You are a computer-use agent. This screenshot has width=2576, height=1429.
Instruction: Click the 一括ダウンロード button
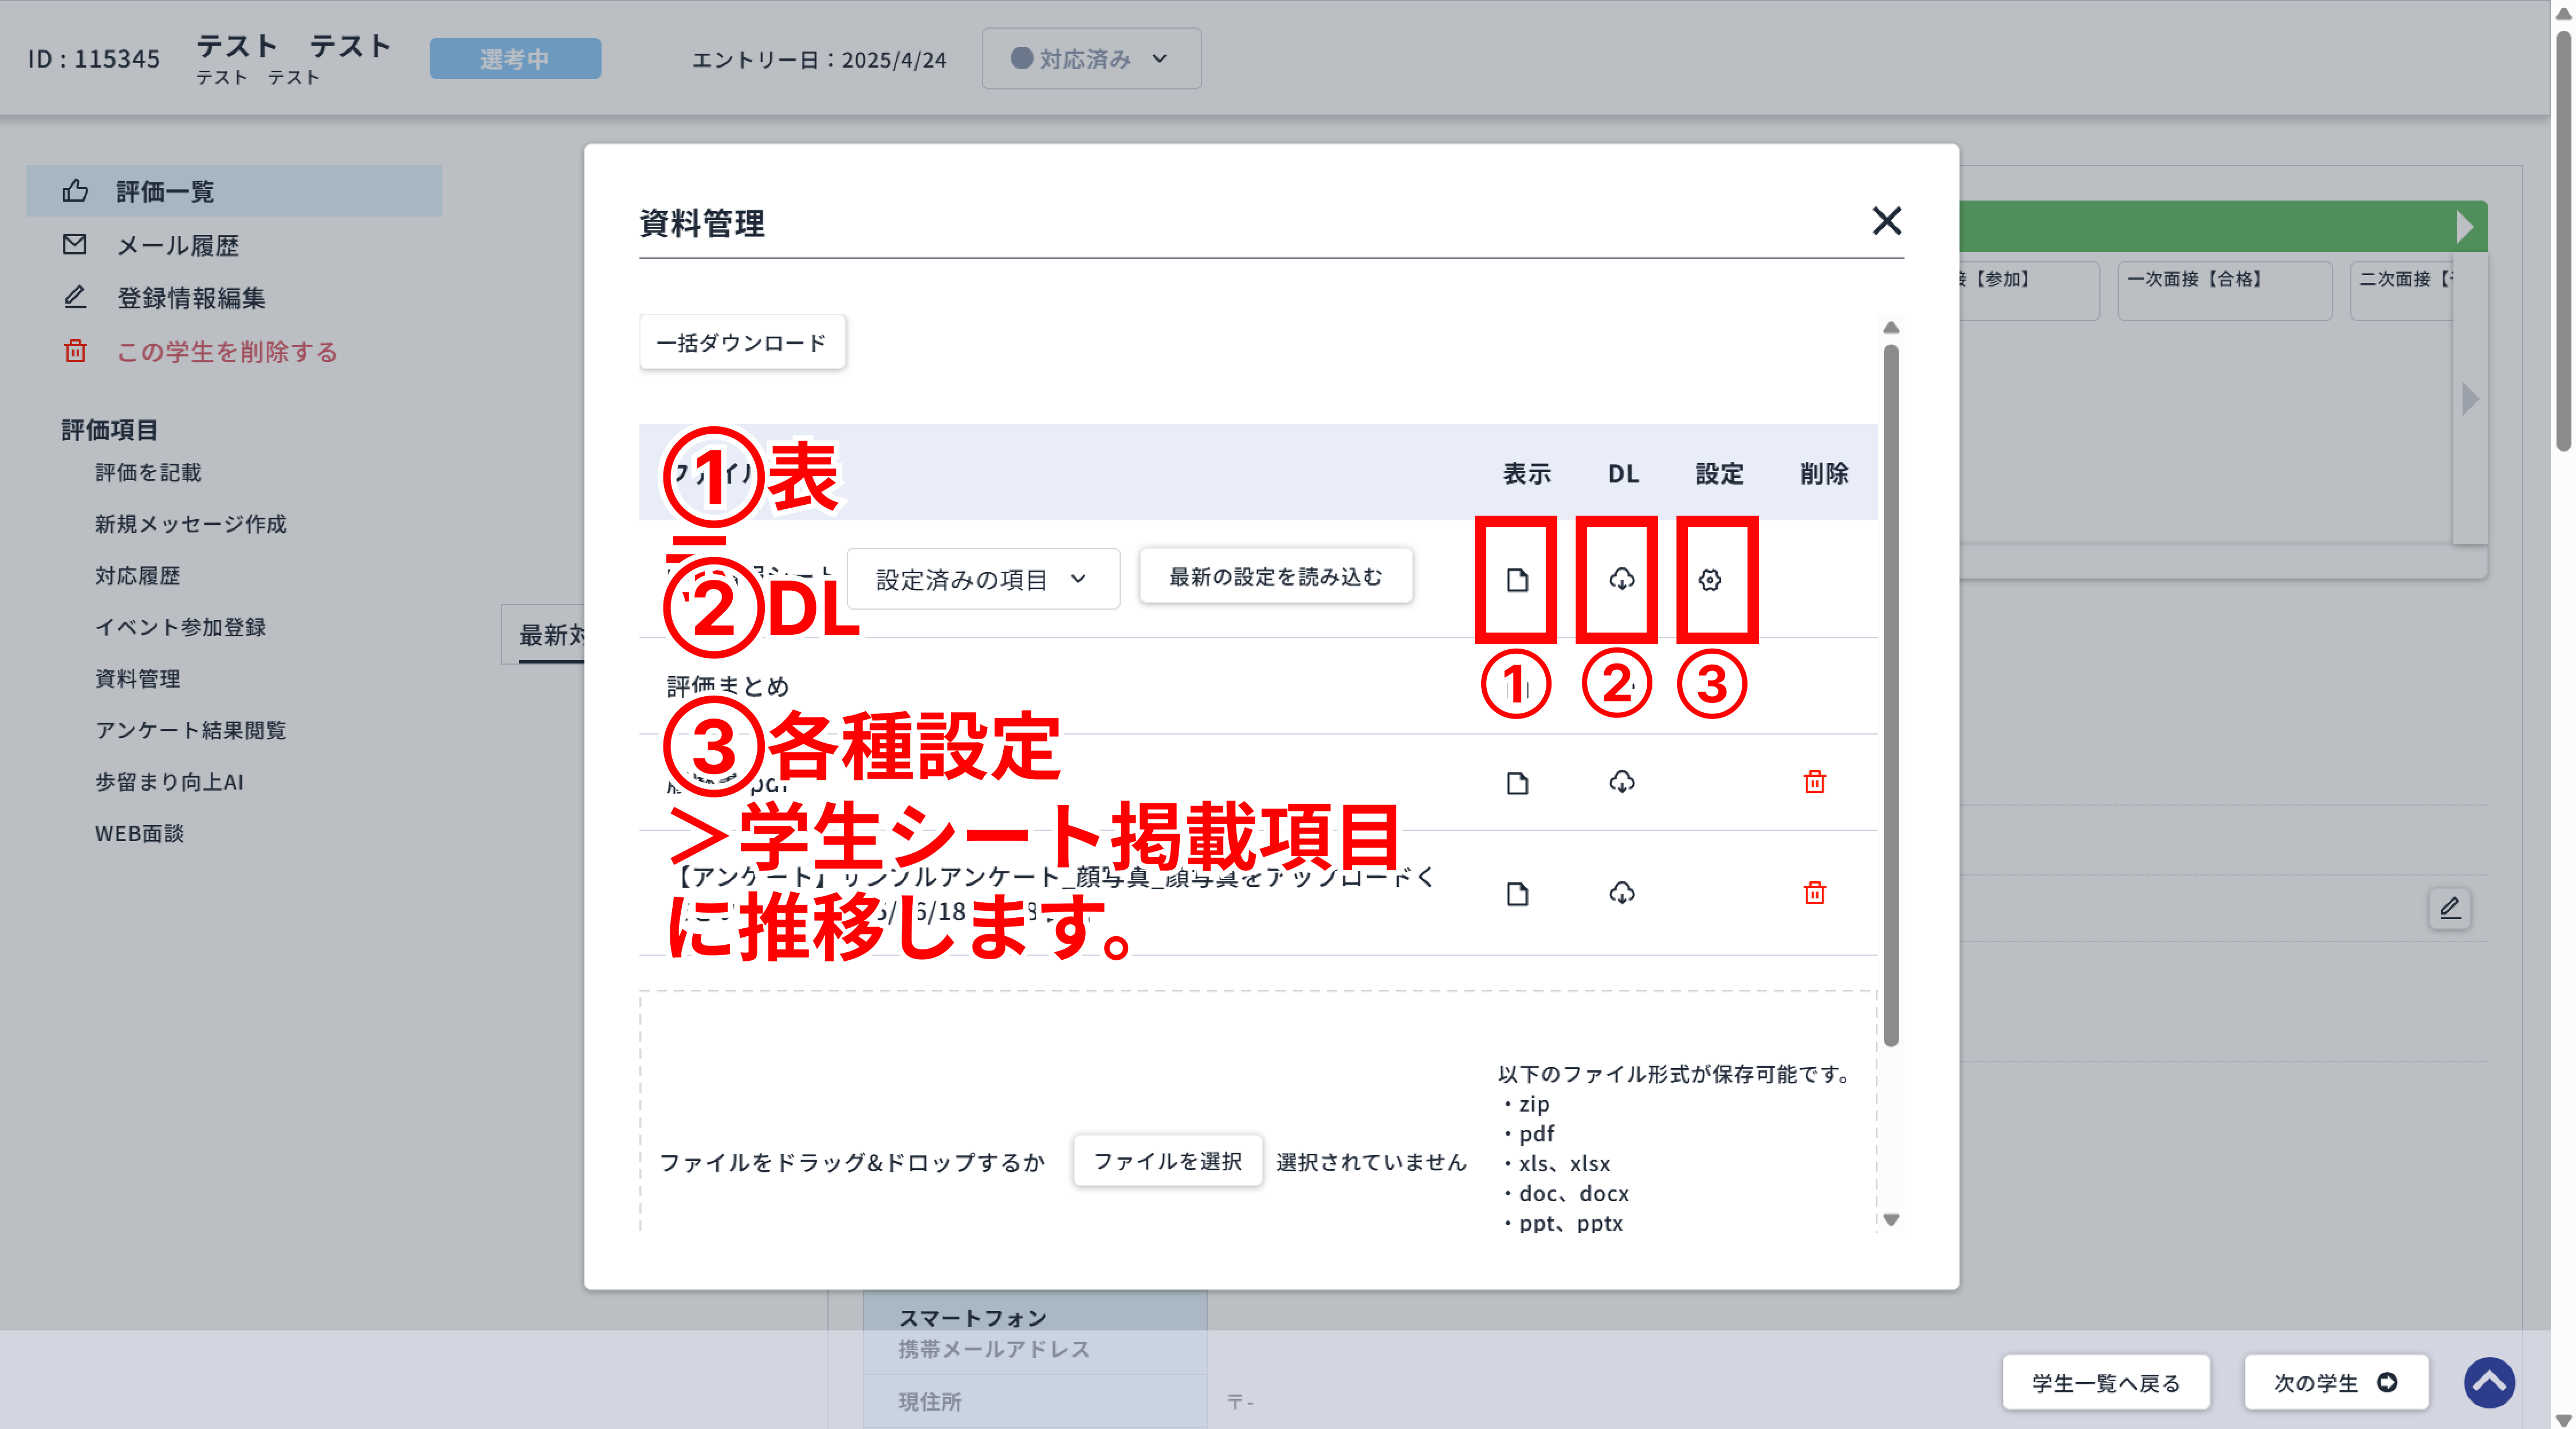click(742, 341)
